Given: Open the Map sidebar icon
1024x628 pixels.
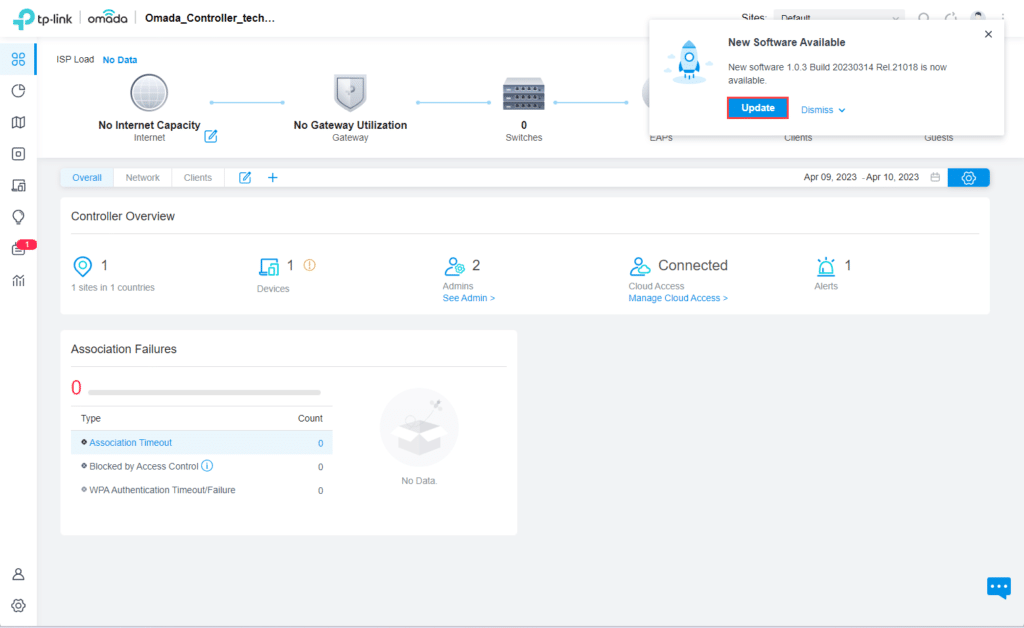Looking at the screenshot, I should click(18, 122).
